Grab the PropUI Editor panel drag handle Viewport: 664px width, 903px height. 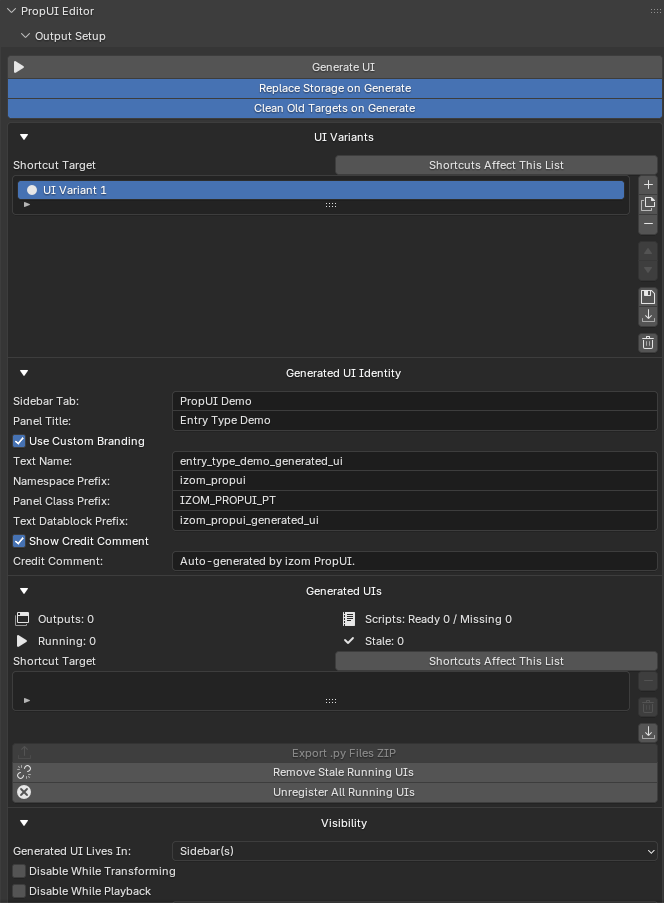coord(655,11)
